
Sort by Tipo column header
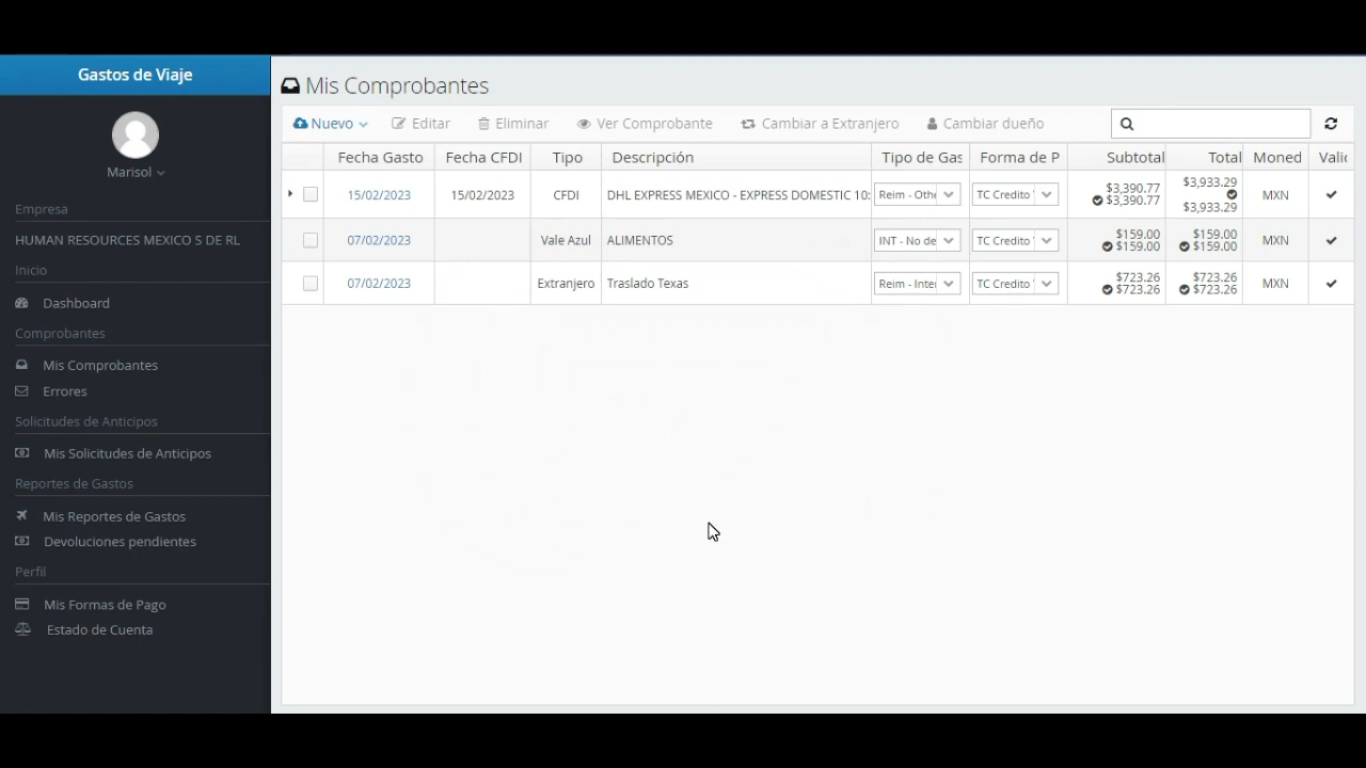pyautogui.click(x=567, y=157)
